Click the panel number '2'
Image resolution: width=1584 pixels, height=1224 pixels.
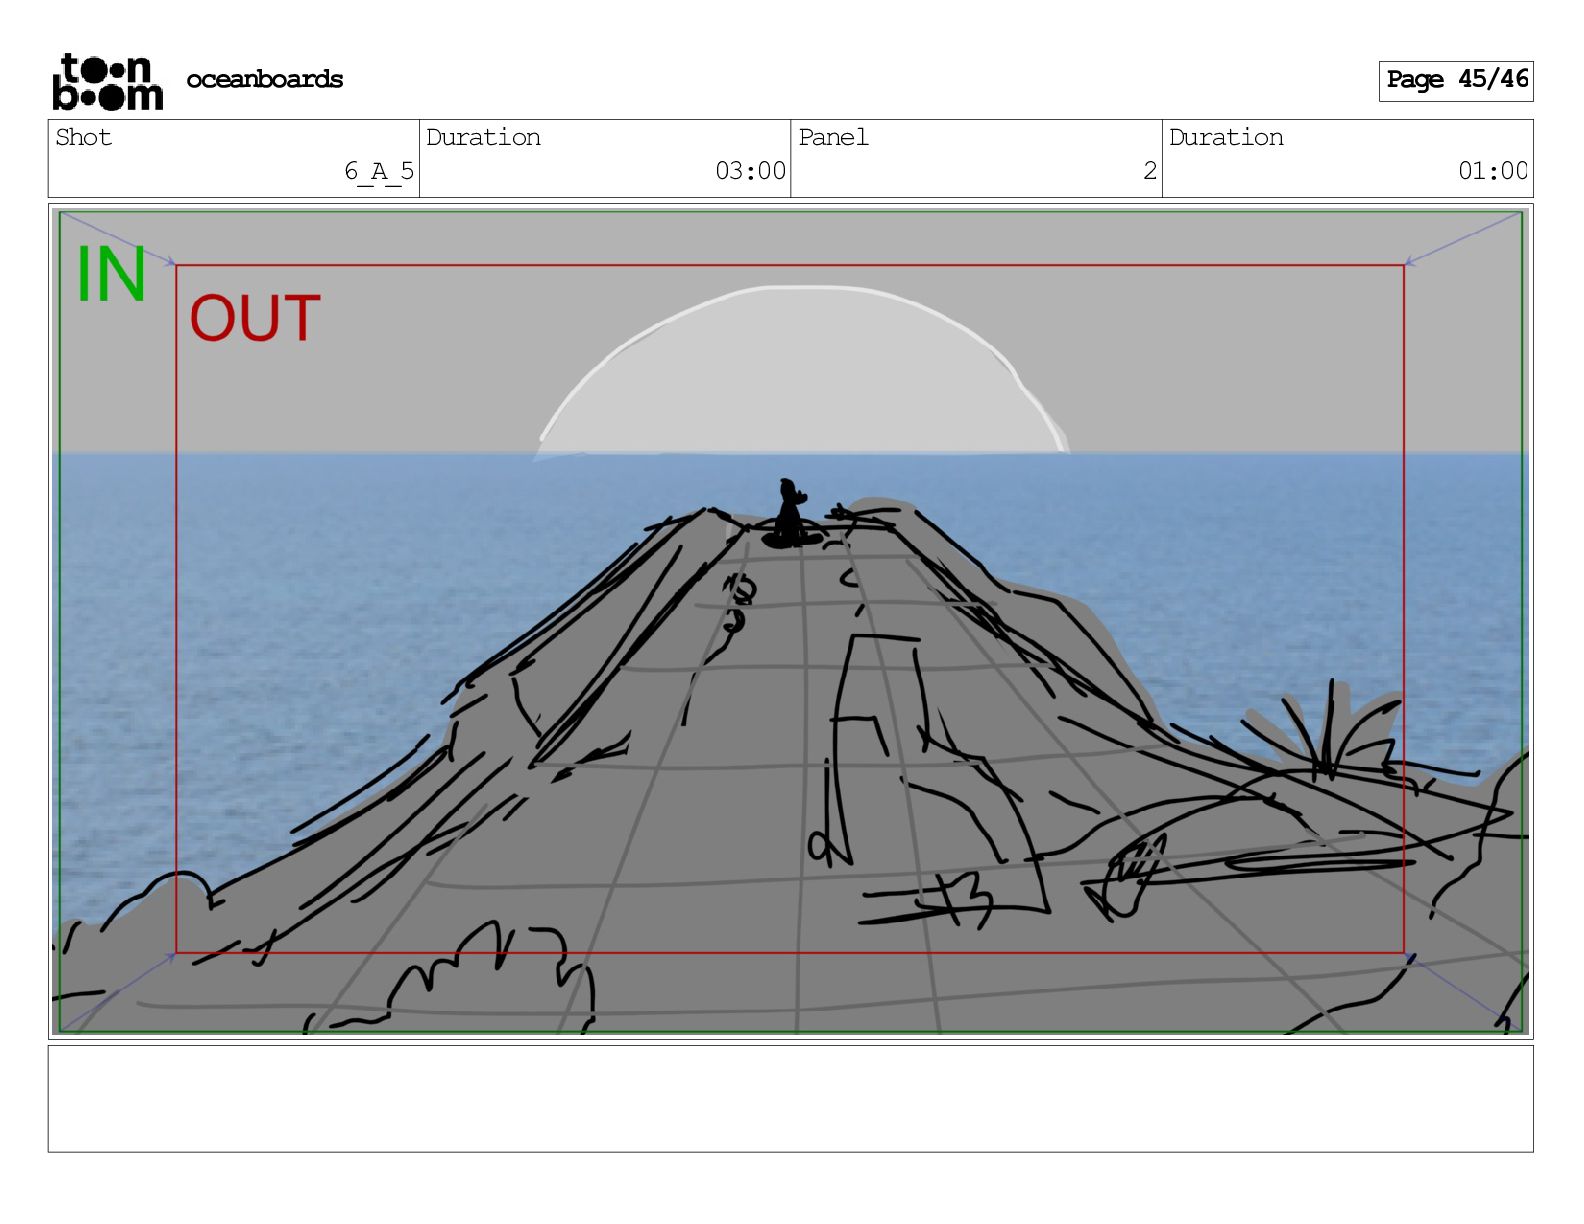[x=1150, y=171]
